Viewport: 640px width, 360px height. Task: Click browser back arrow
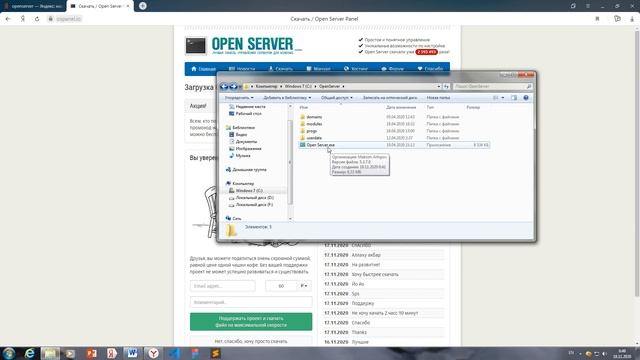coord(8,19)
